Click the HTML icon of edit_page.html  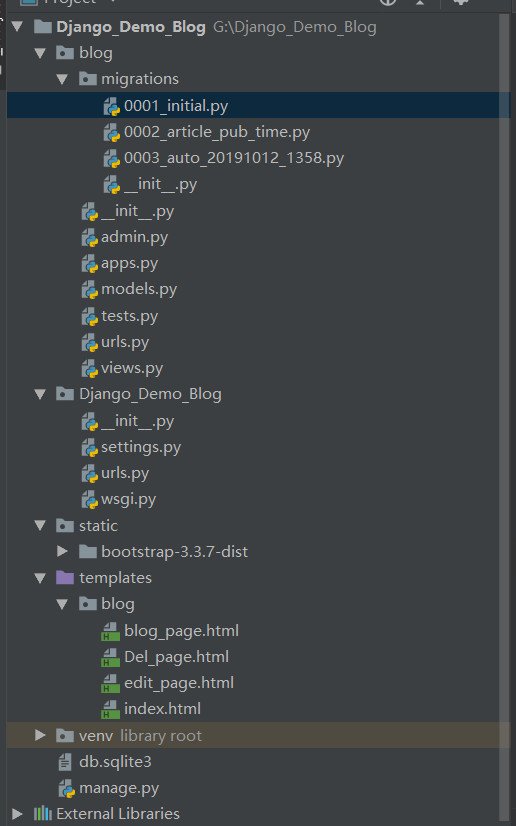click(x=111, y=683)
